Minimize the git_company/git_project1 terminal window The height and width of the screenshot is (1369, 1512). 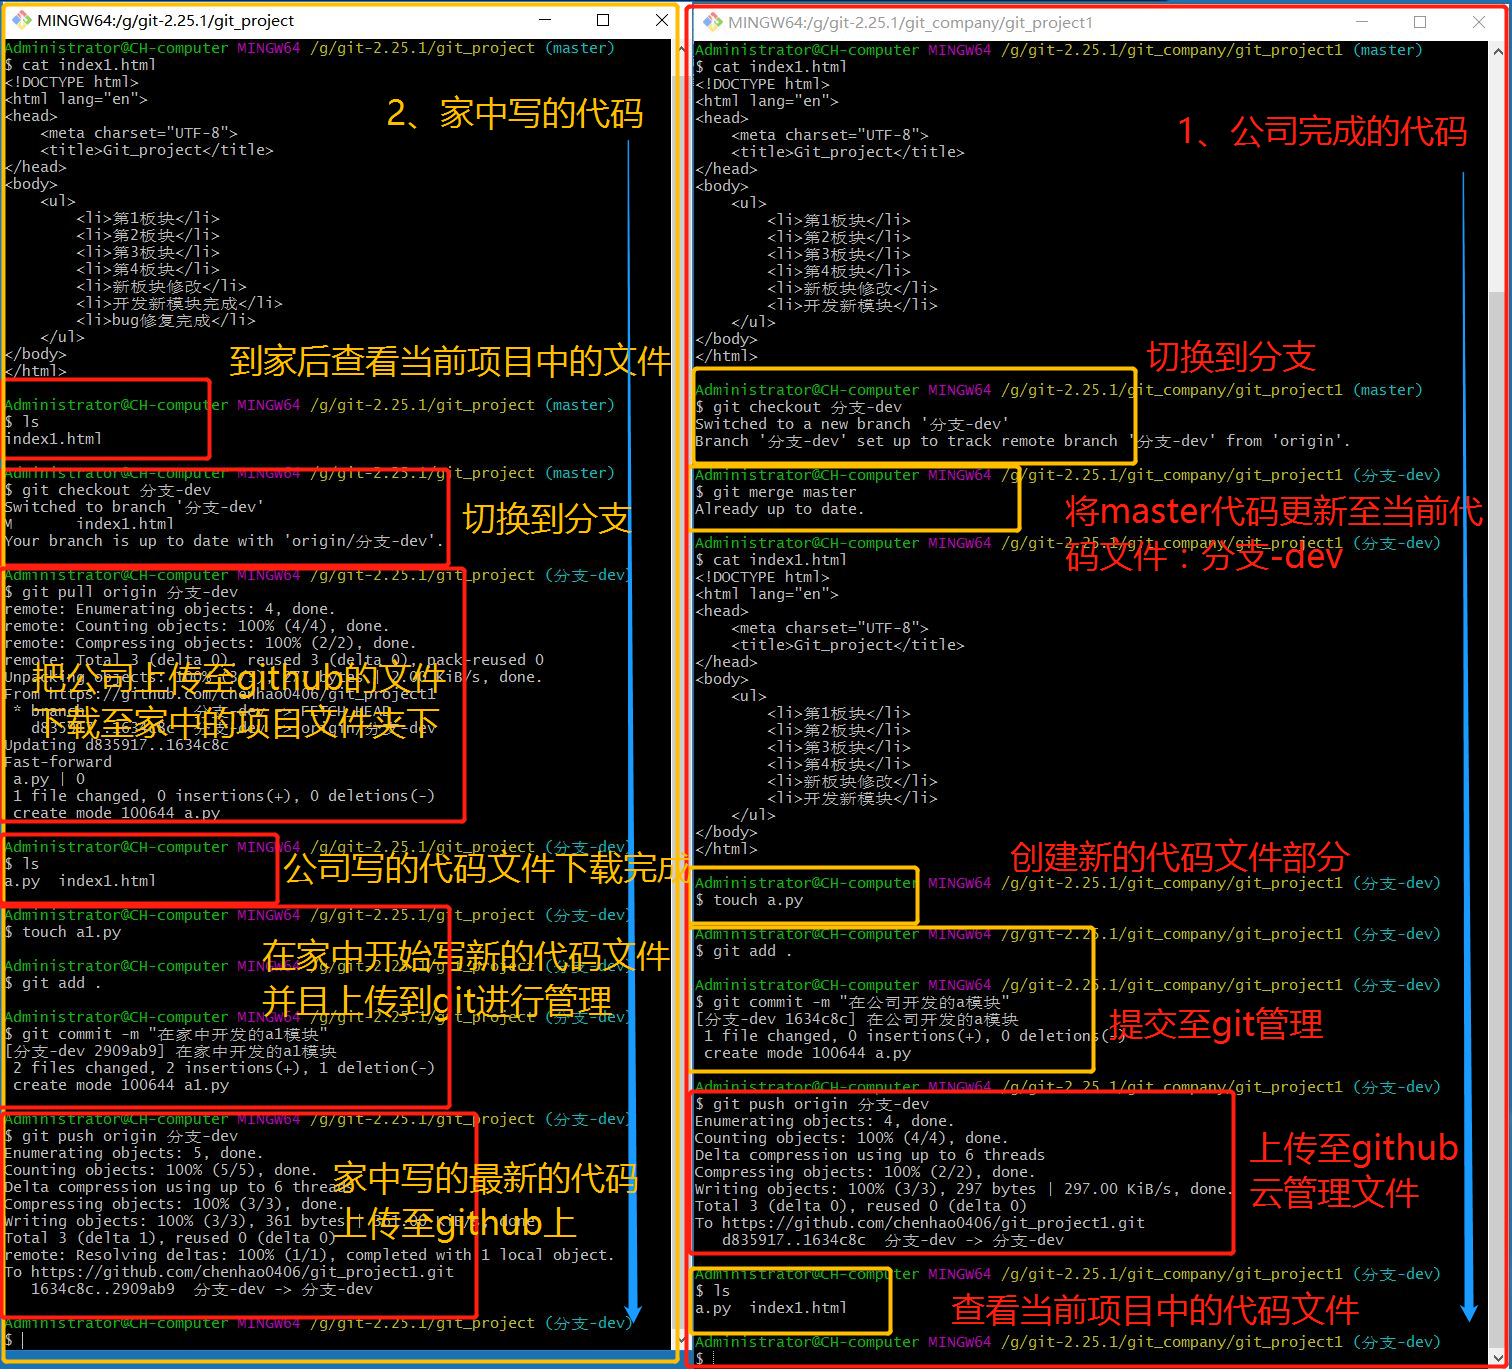(x=1361, y=22)
